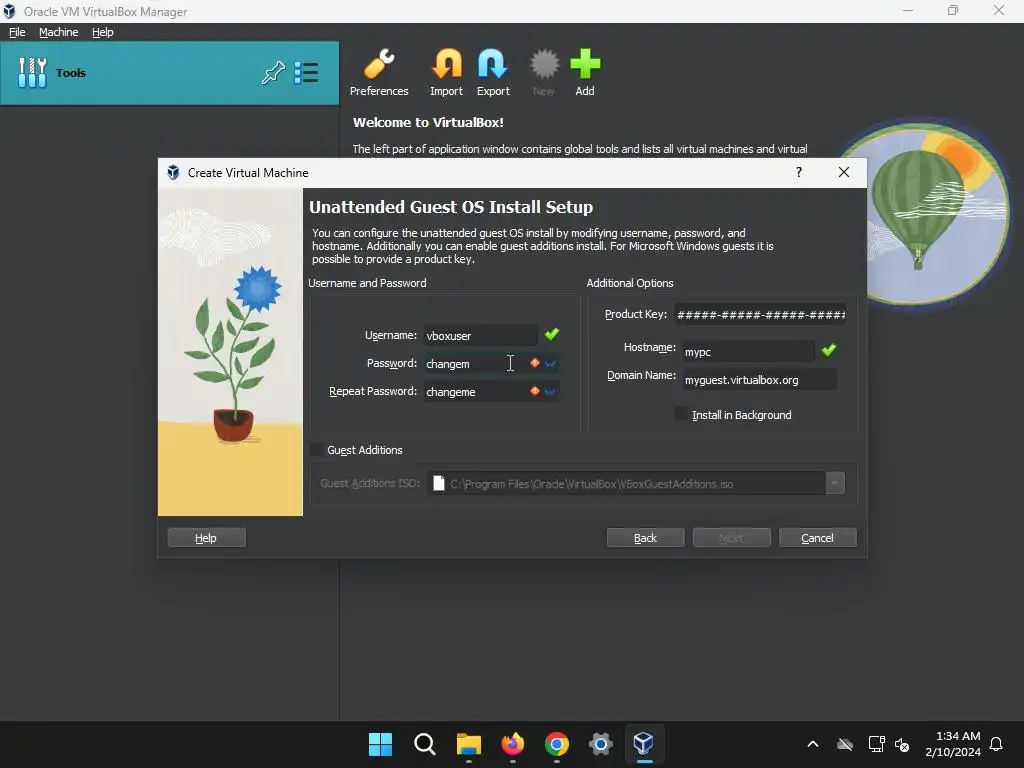This screenshot has width=1024, height=768.
Task: Expand the Guest Additions ISO dropdown arrow
Action: (x=835, y=483)
